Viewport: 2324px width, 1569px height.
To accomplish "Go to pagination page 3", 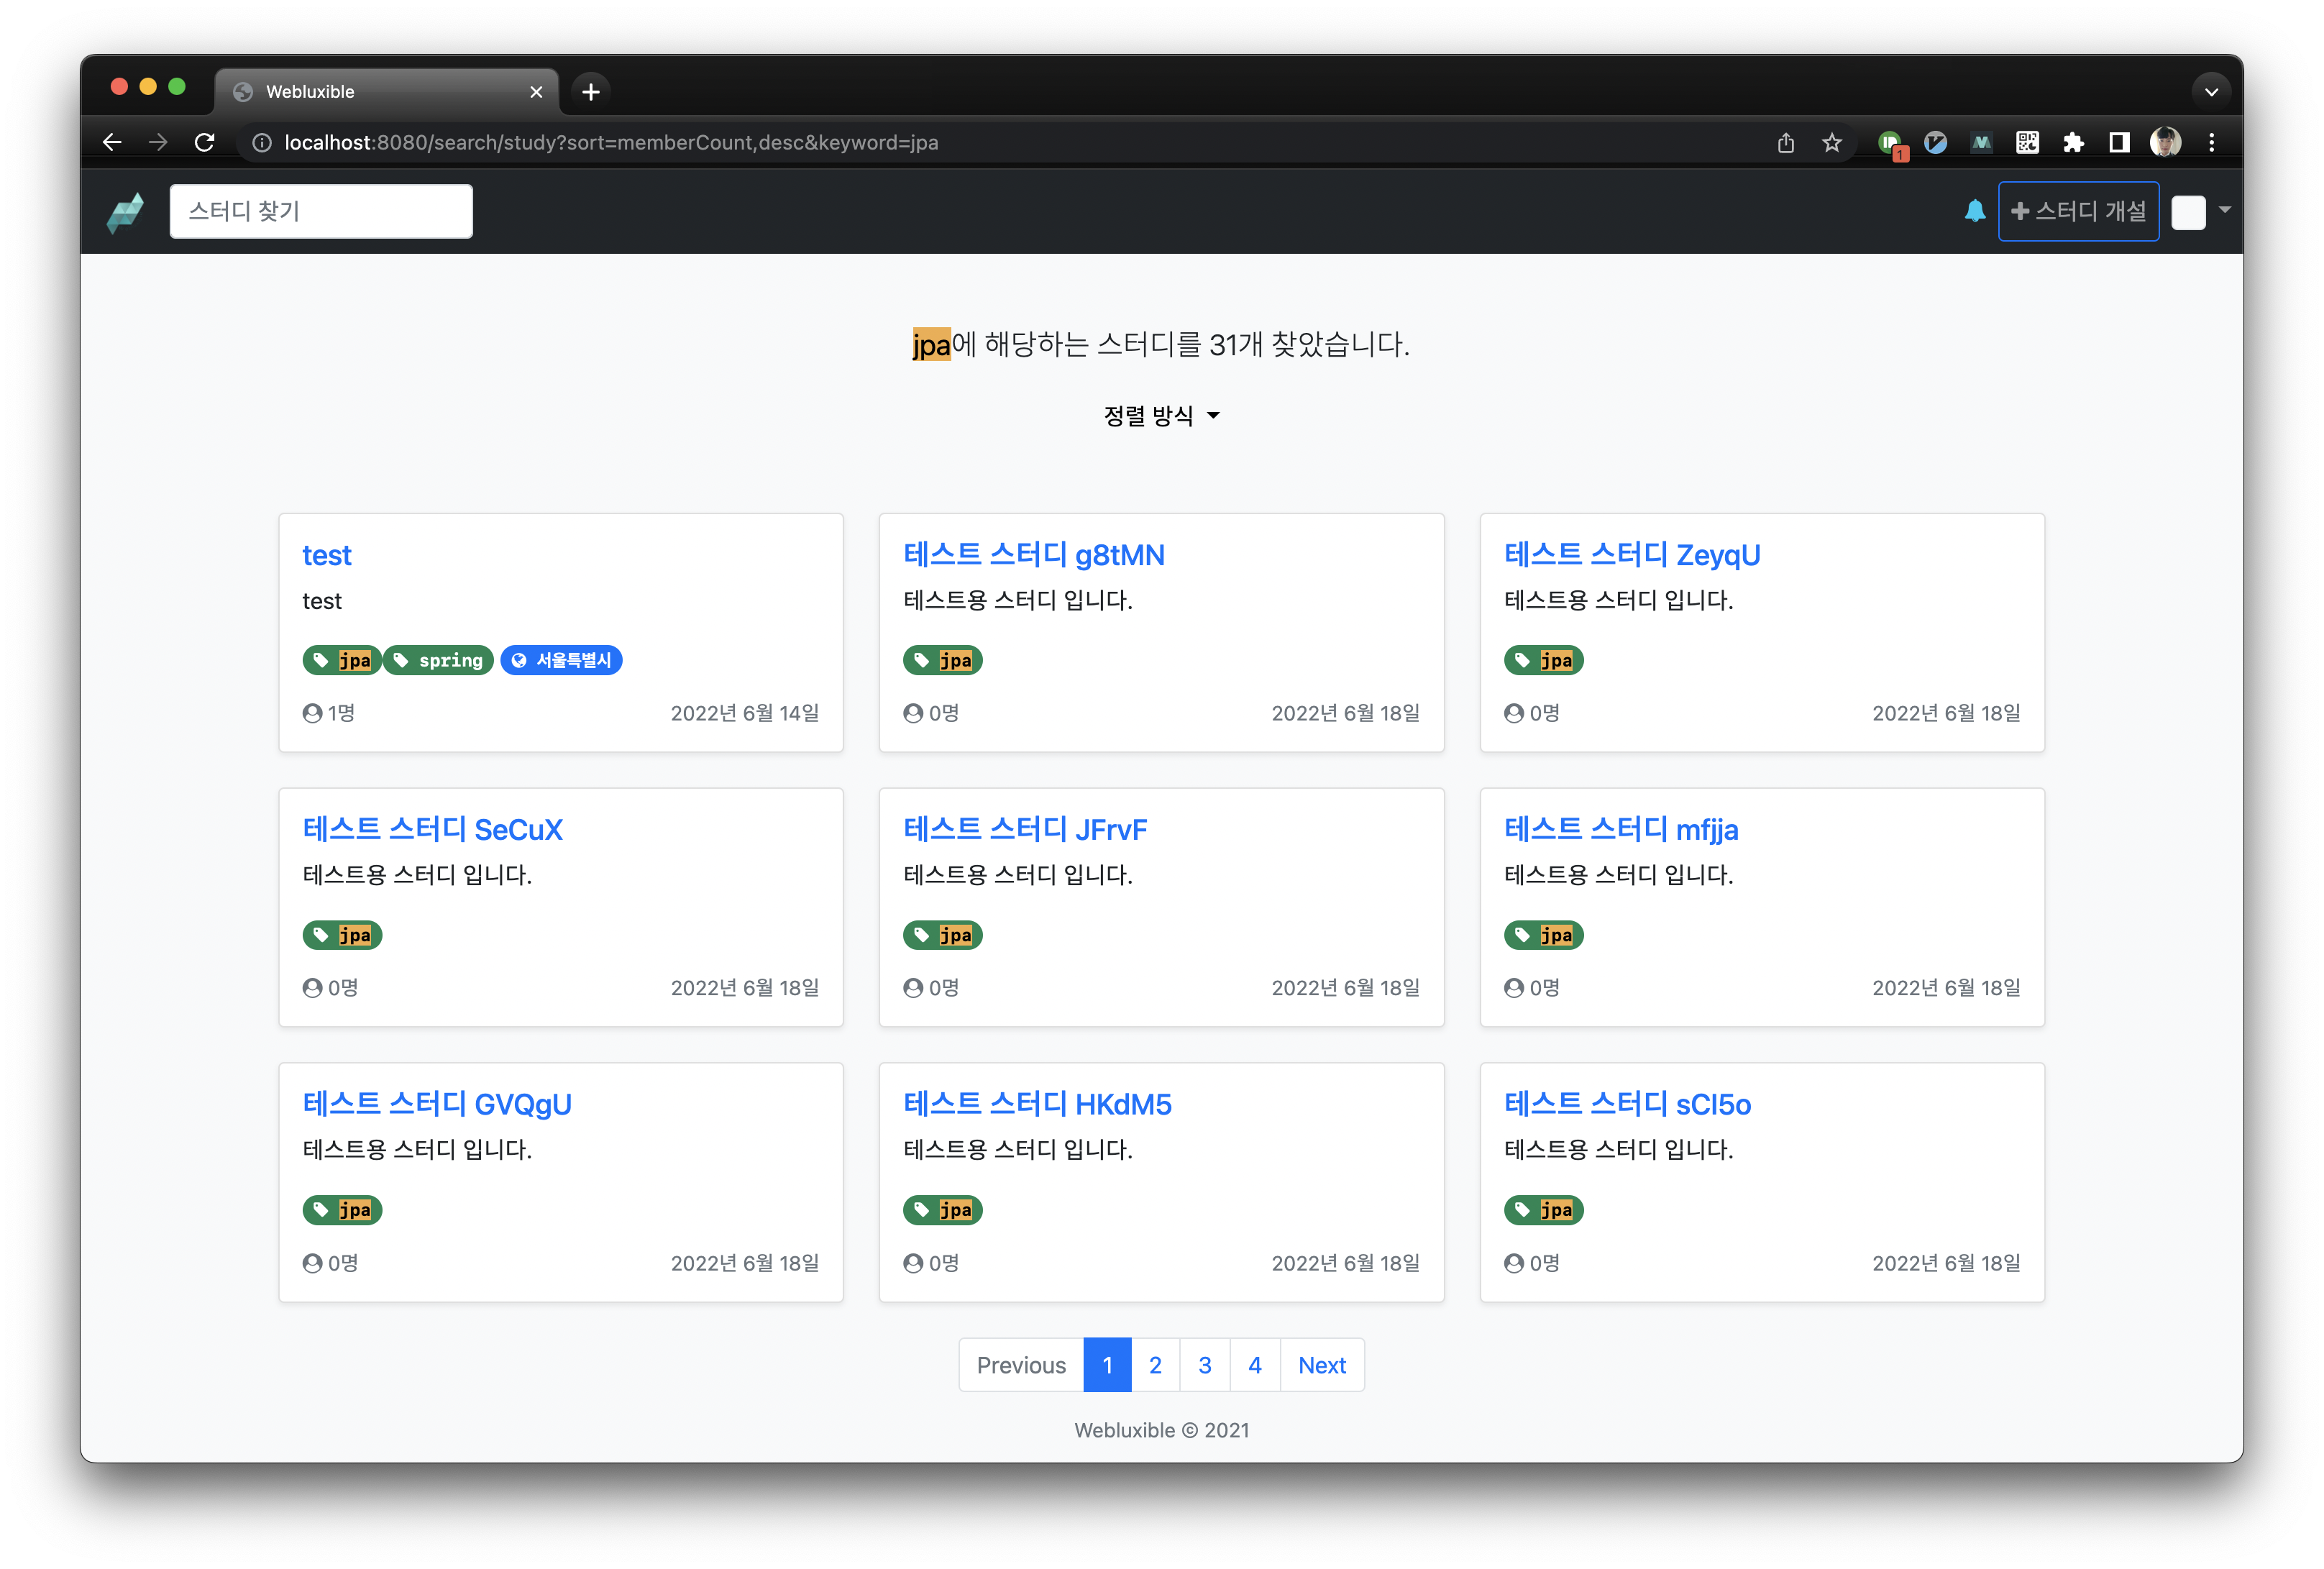I will pyautogui.click(x=1204, y=1365).
